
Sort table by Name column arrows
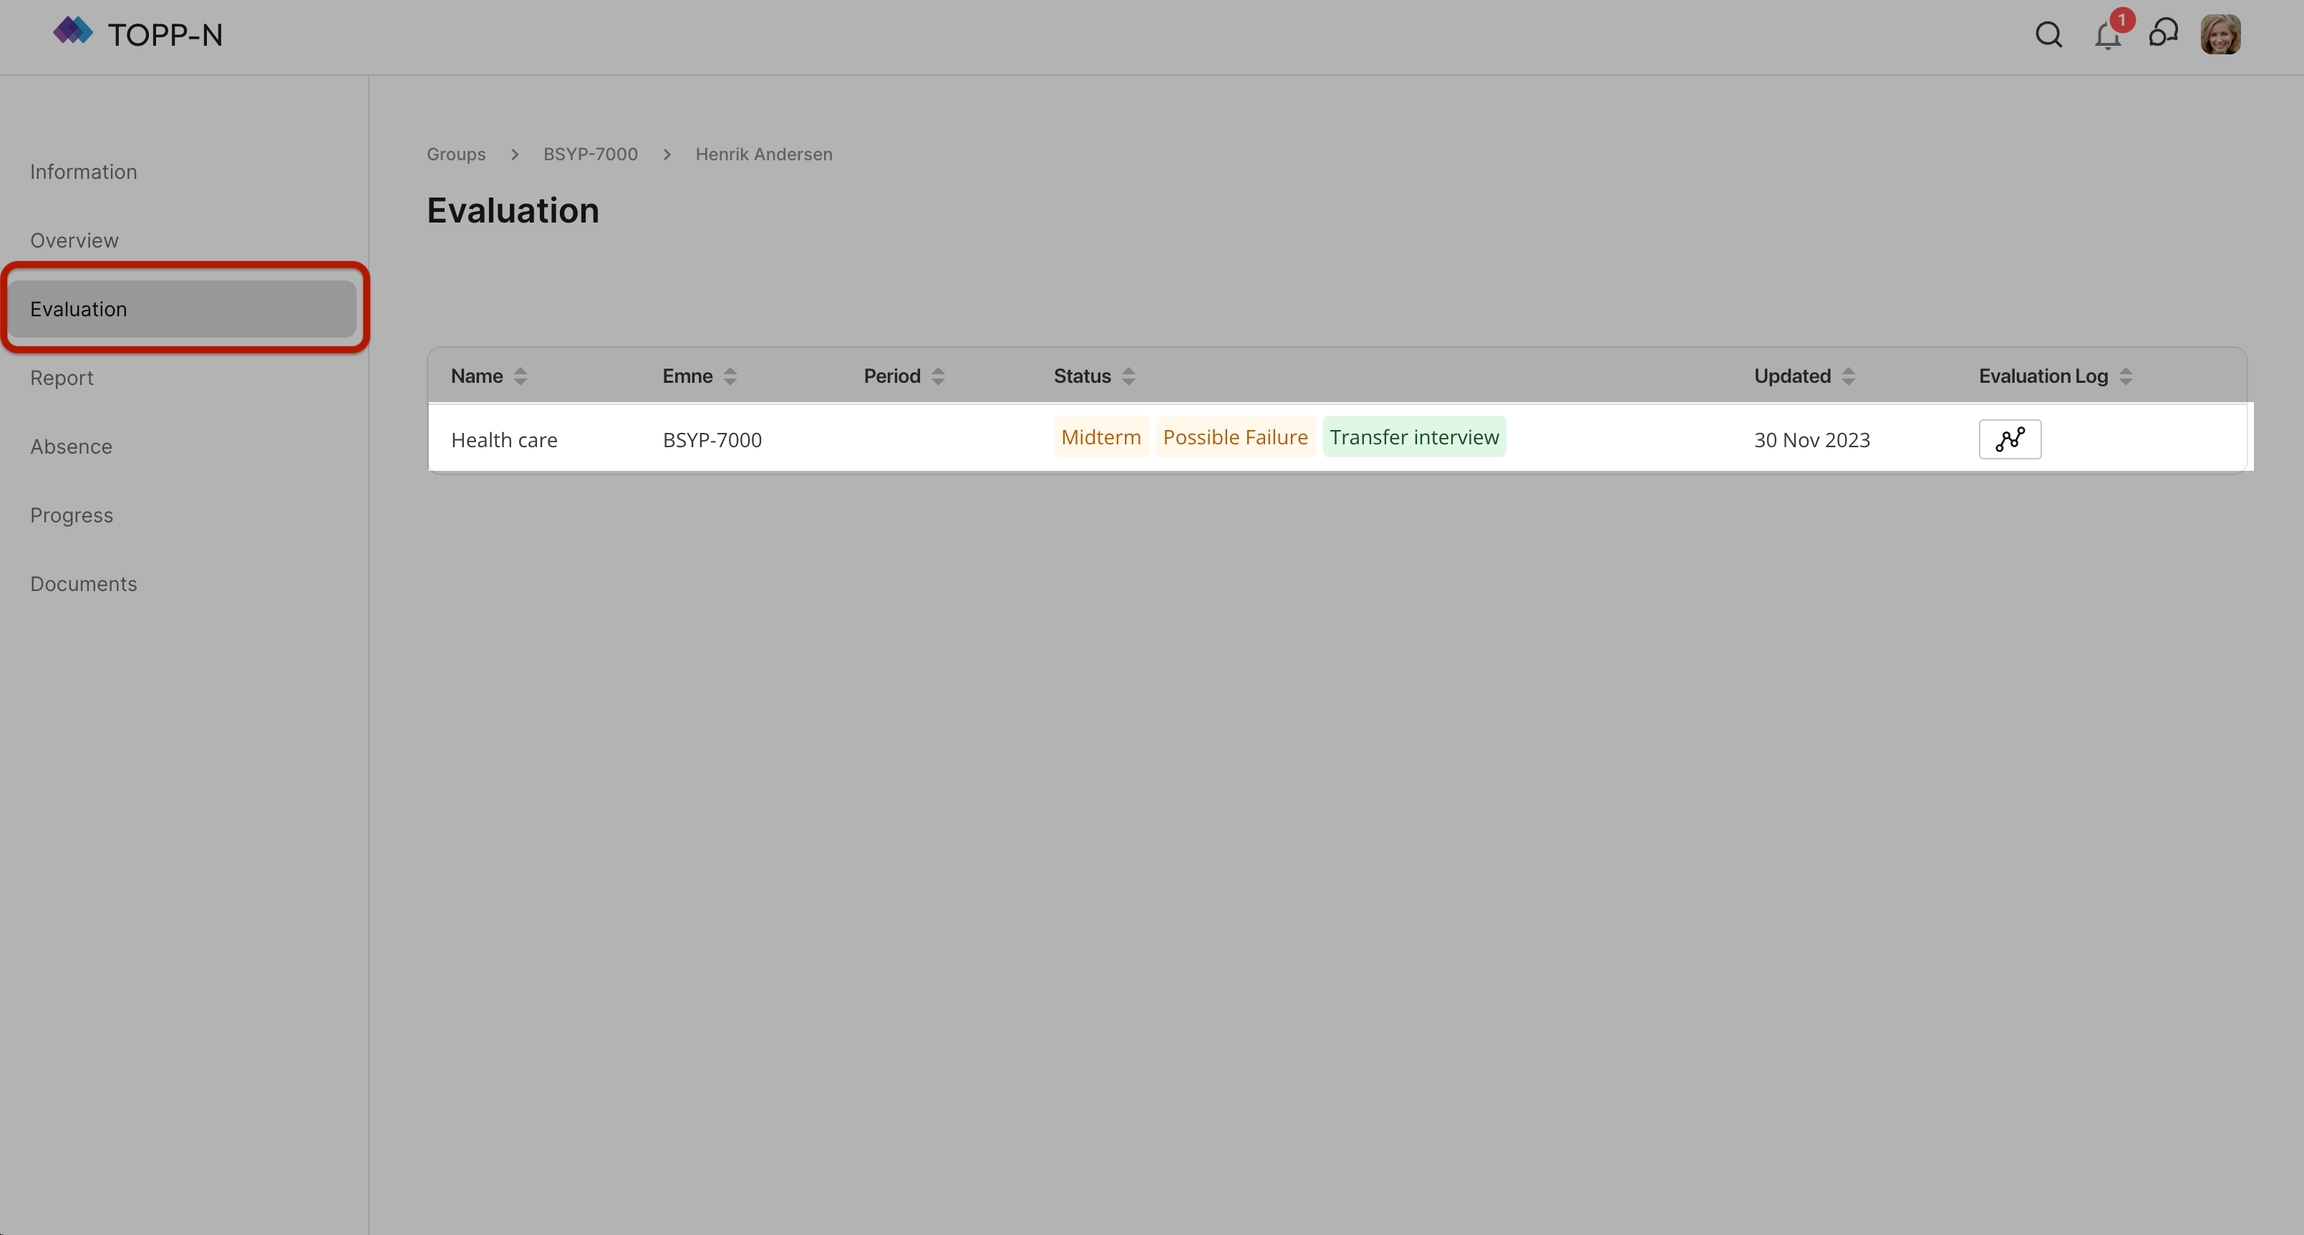(520, 376)
